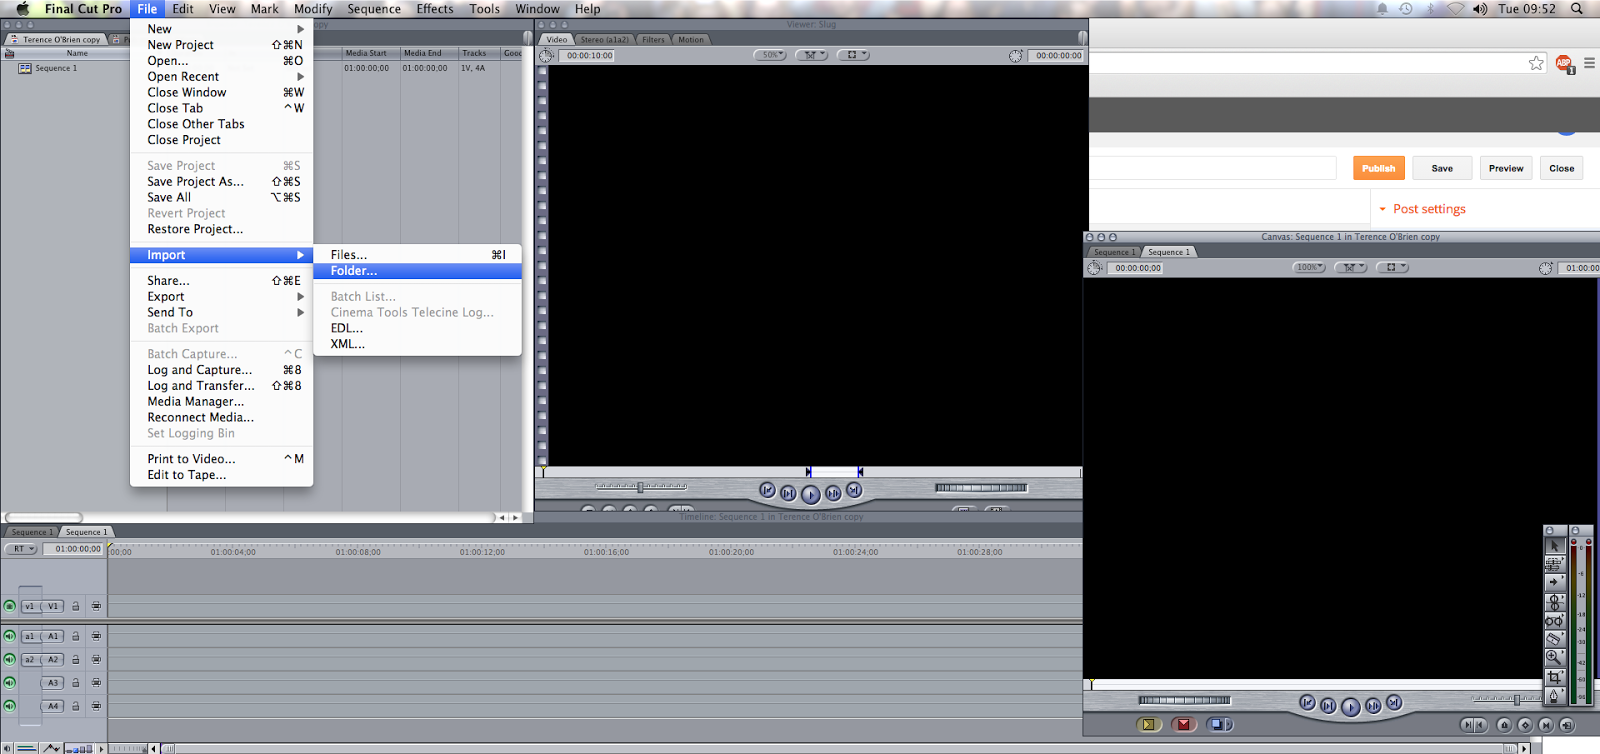Click the Adblock extension icon in browser
Screen dimensions: 1600x754
pos(1564,64)
